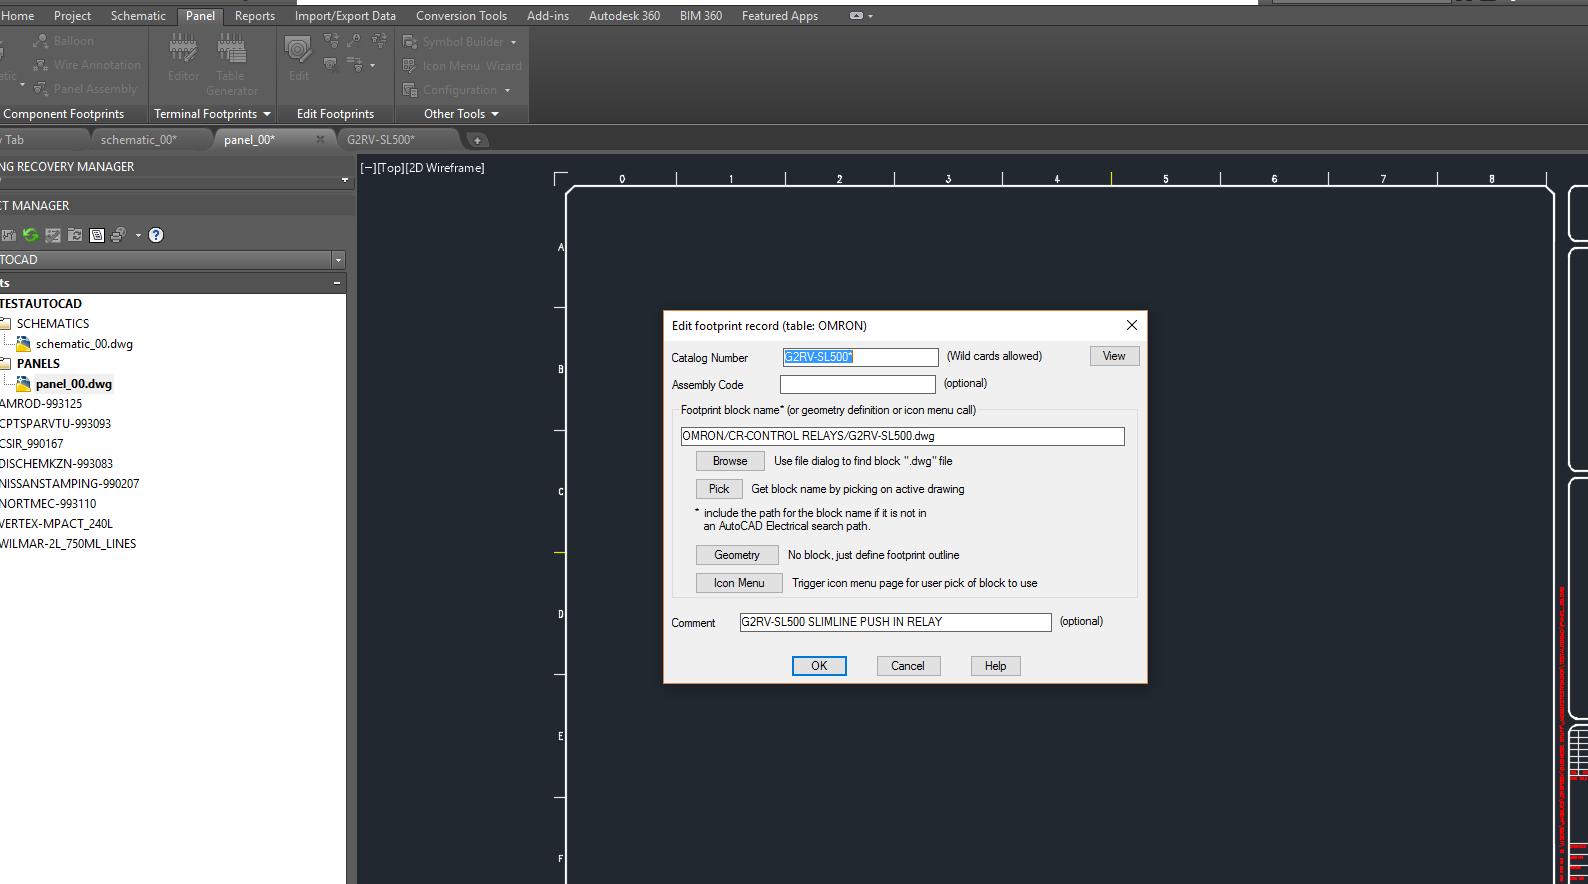Select panel_00.dwg in the project tree

pyautogui.click(x=74, y=384)
